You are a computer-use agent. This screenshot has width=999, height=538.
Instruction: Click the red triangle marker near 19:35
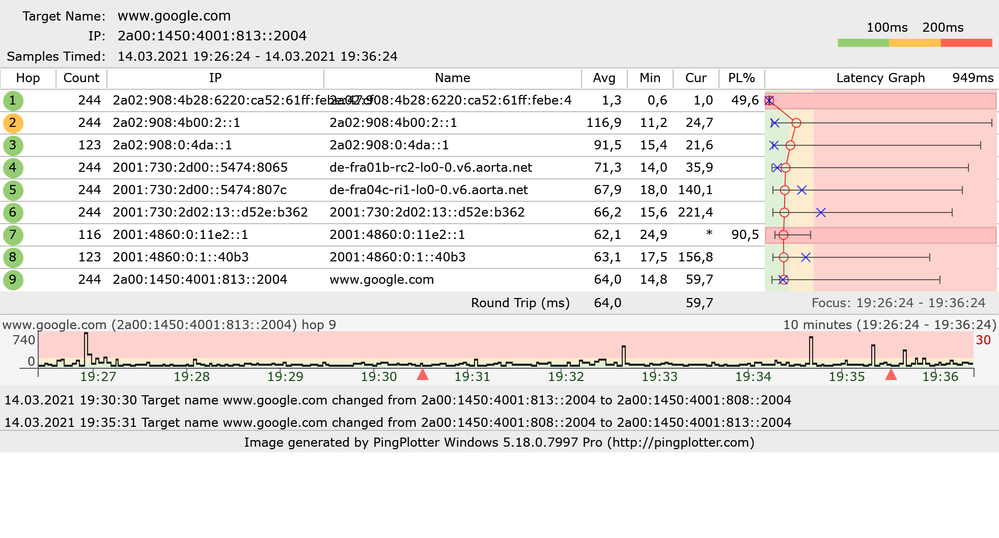click(891, 374)
